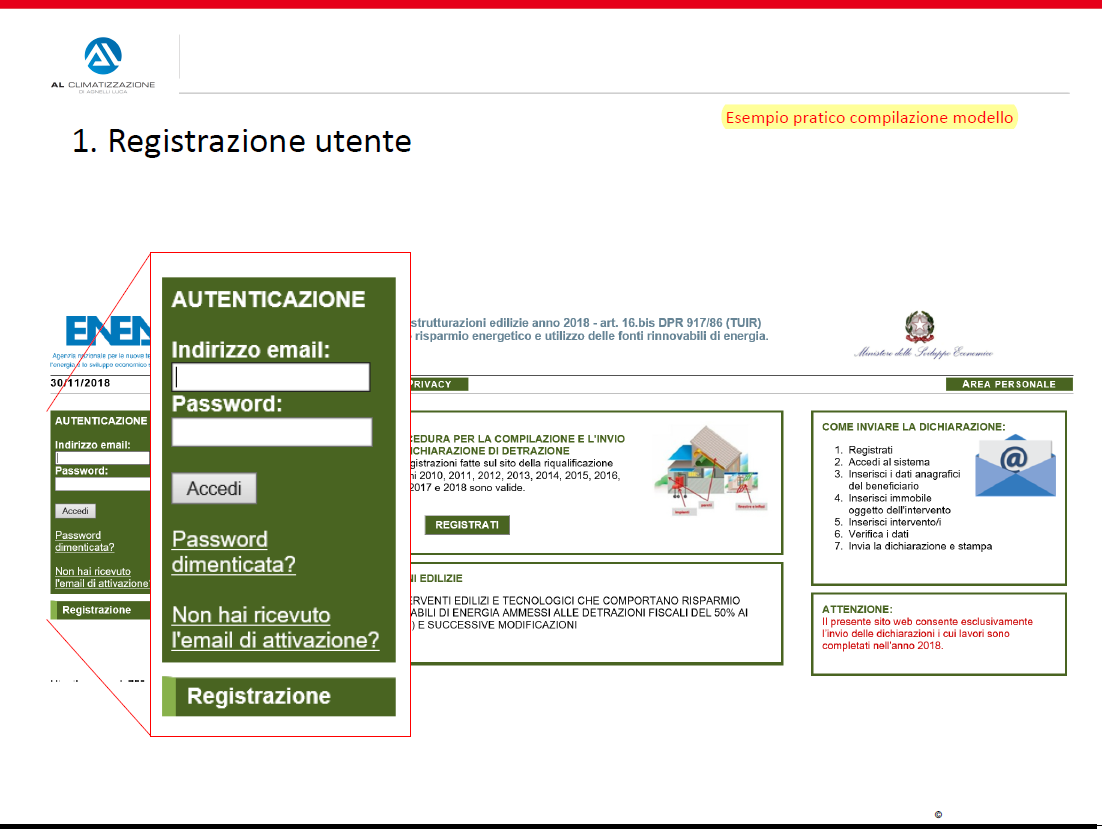The image size is (1102, 829).
Task: Focus the enlarged Password input field
Action: click(x=271, y=432)
